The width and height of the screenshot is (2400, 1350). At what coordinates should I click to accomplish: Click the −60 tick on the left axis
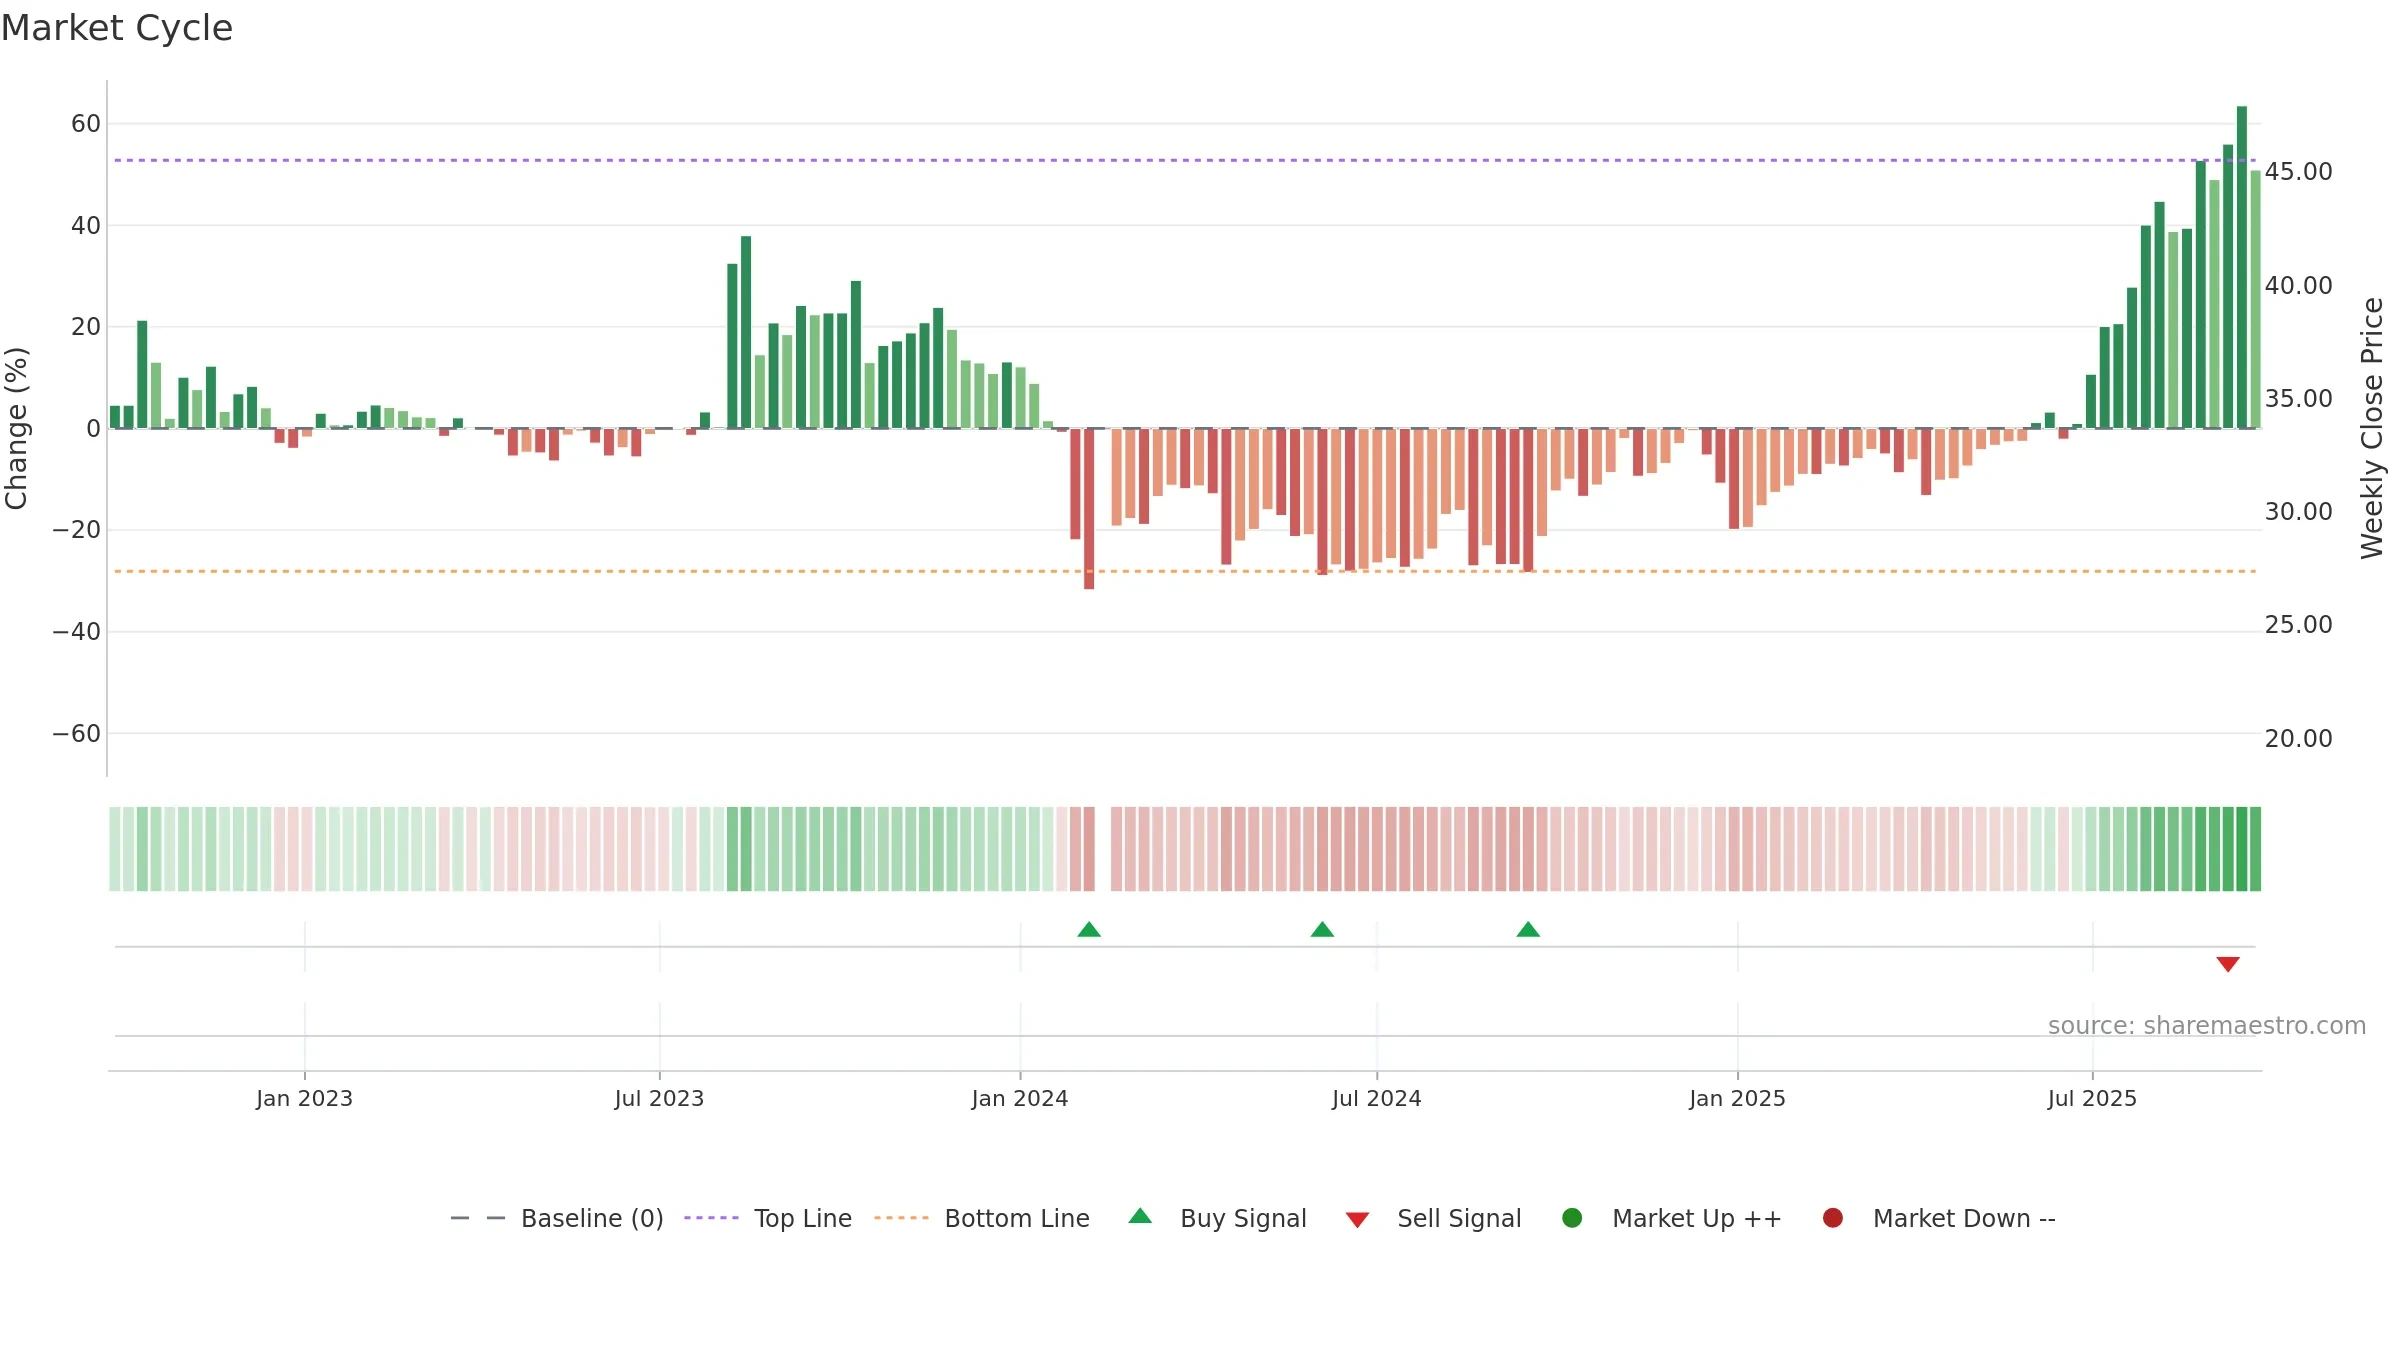(x=77, y=734)
